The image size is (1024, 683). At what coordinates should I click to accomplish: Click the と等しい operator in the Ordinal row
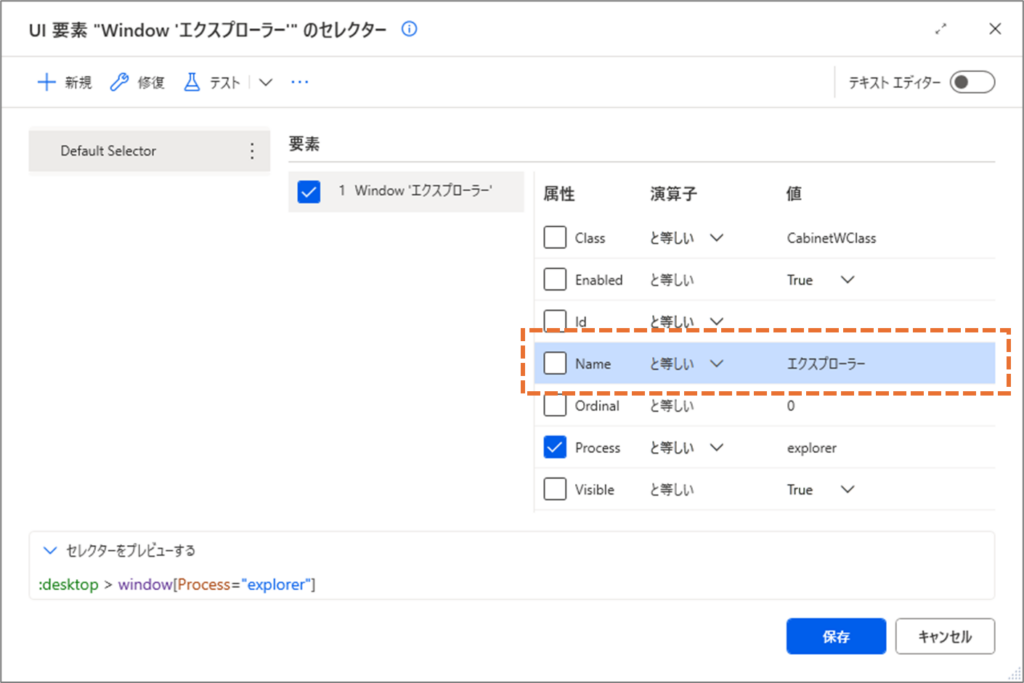click(x=671, y=405)
